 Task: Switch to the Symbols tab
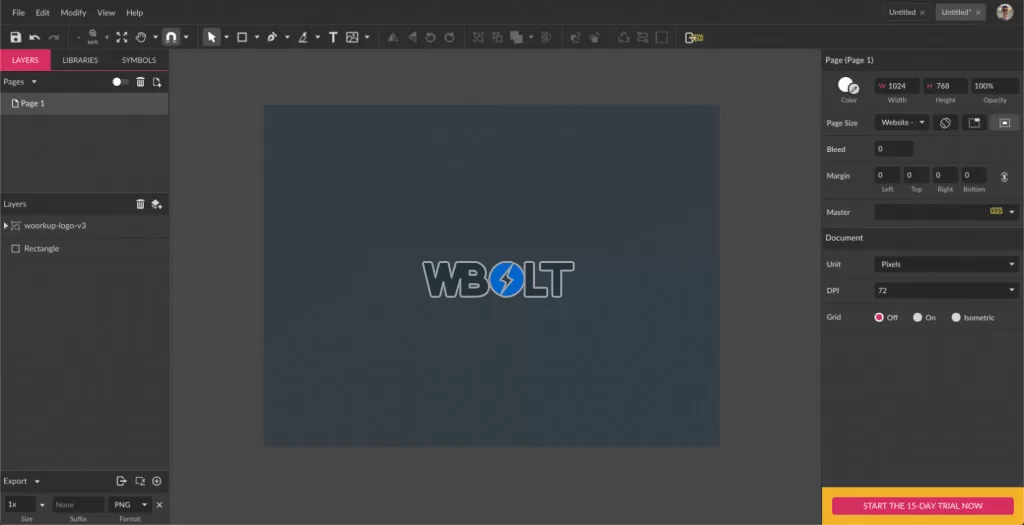pyautogui.click(x=139, y=60)
